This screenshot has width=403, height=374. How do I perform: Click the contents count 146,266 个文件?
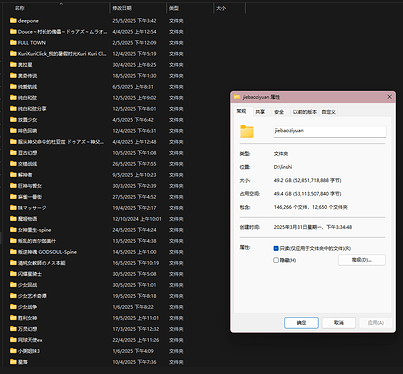click(x=311, y=207)
